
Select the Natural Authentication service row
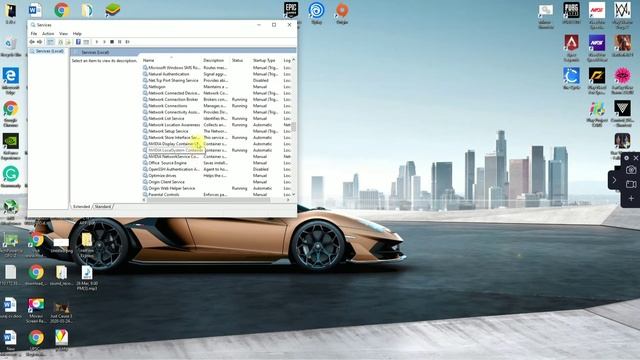(x=216, y=74)
